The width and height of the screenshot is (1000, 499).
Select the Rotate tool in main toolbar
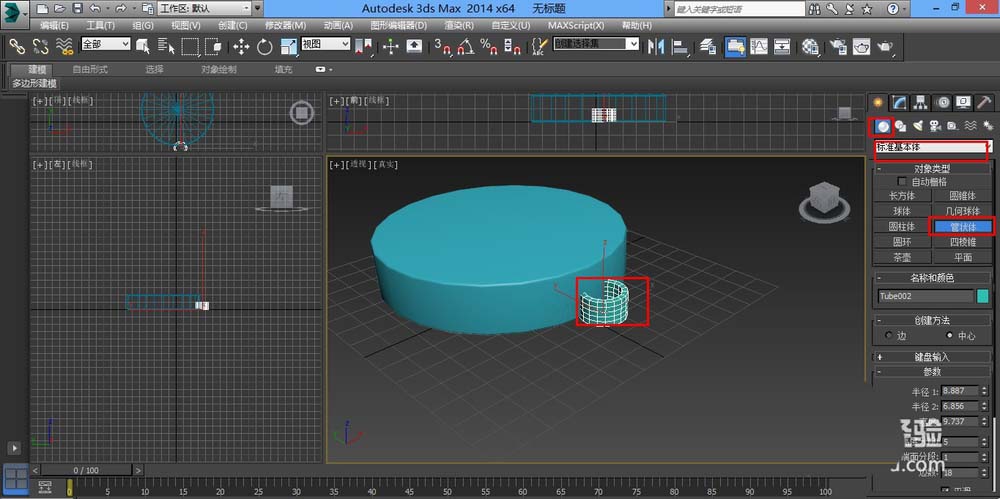click(265, 46)
